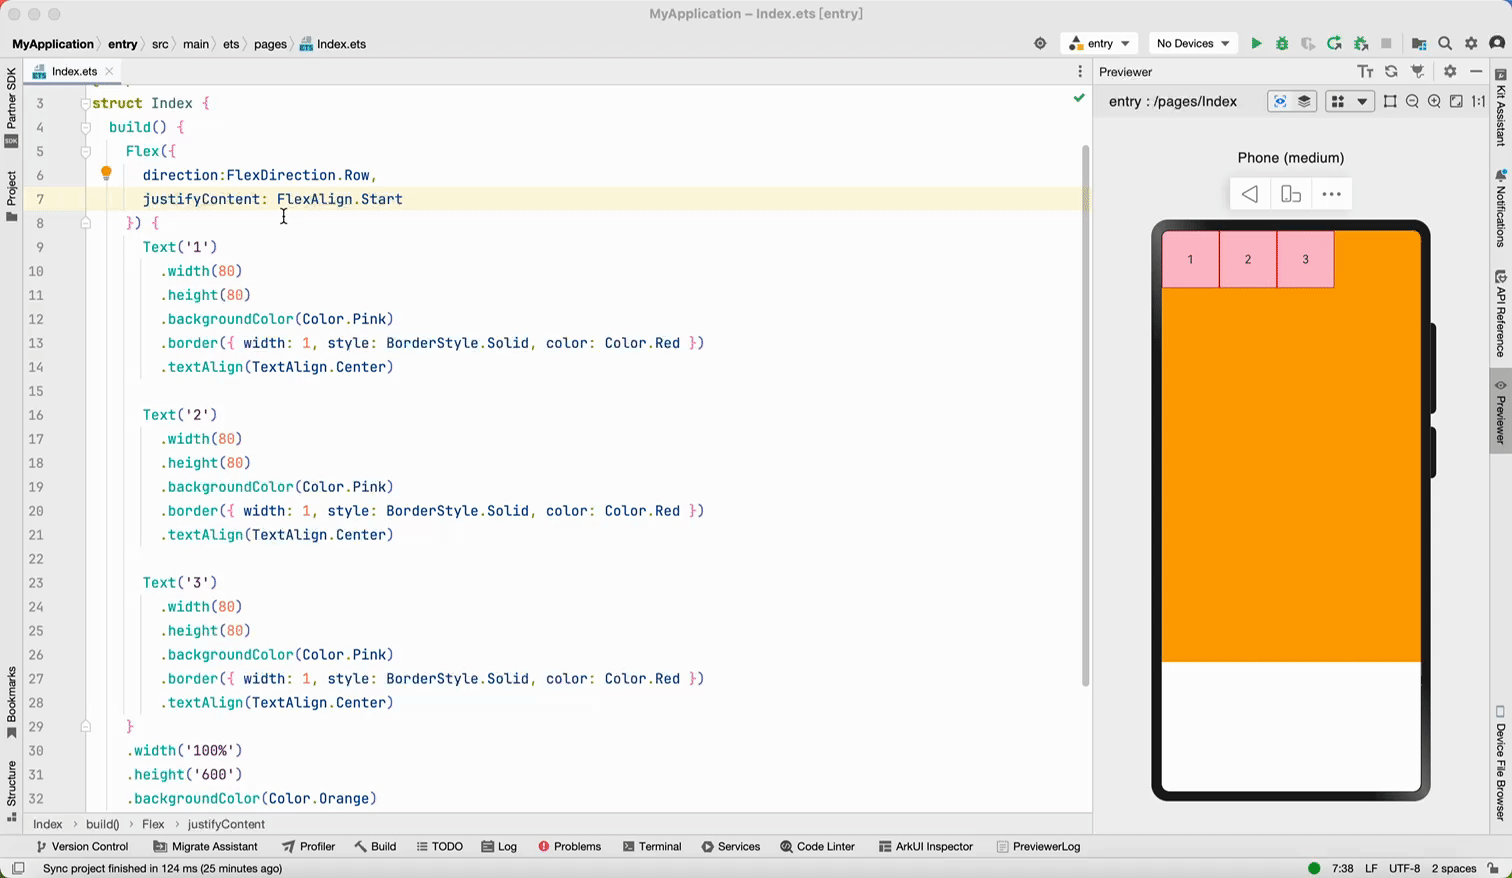Click the 2 spaces indent setting

pos(1454,869)
